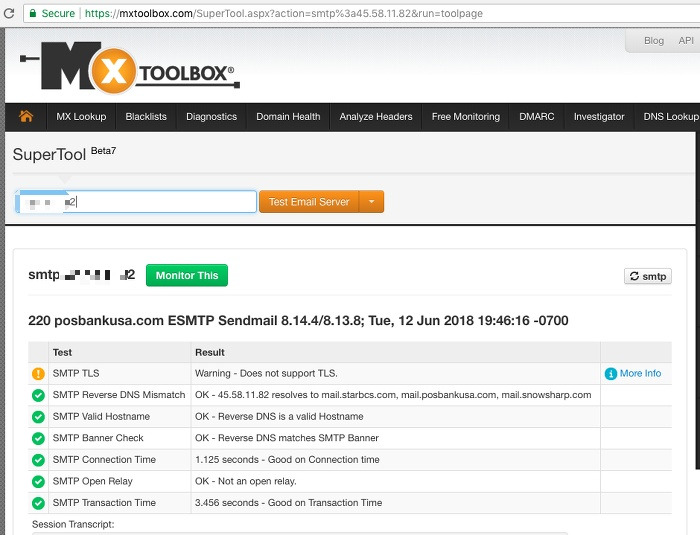Click the MX Toolbox logo
700x535 pixels.
[130, 68]
